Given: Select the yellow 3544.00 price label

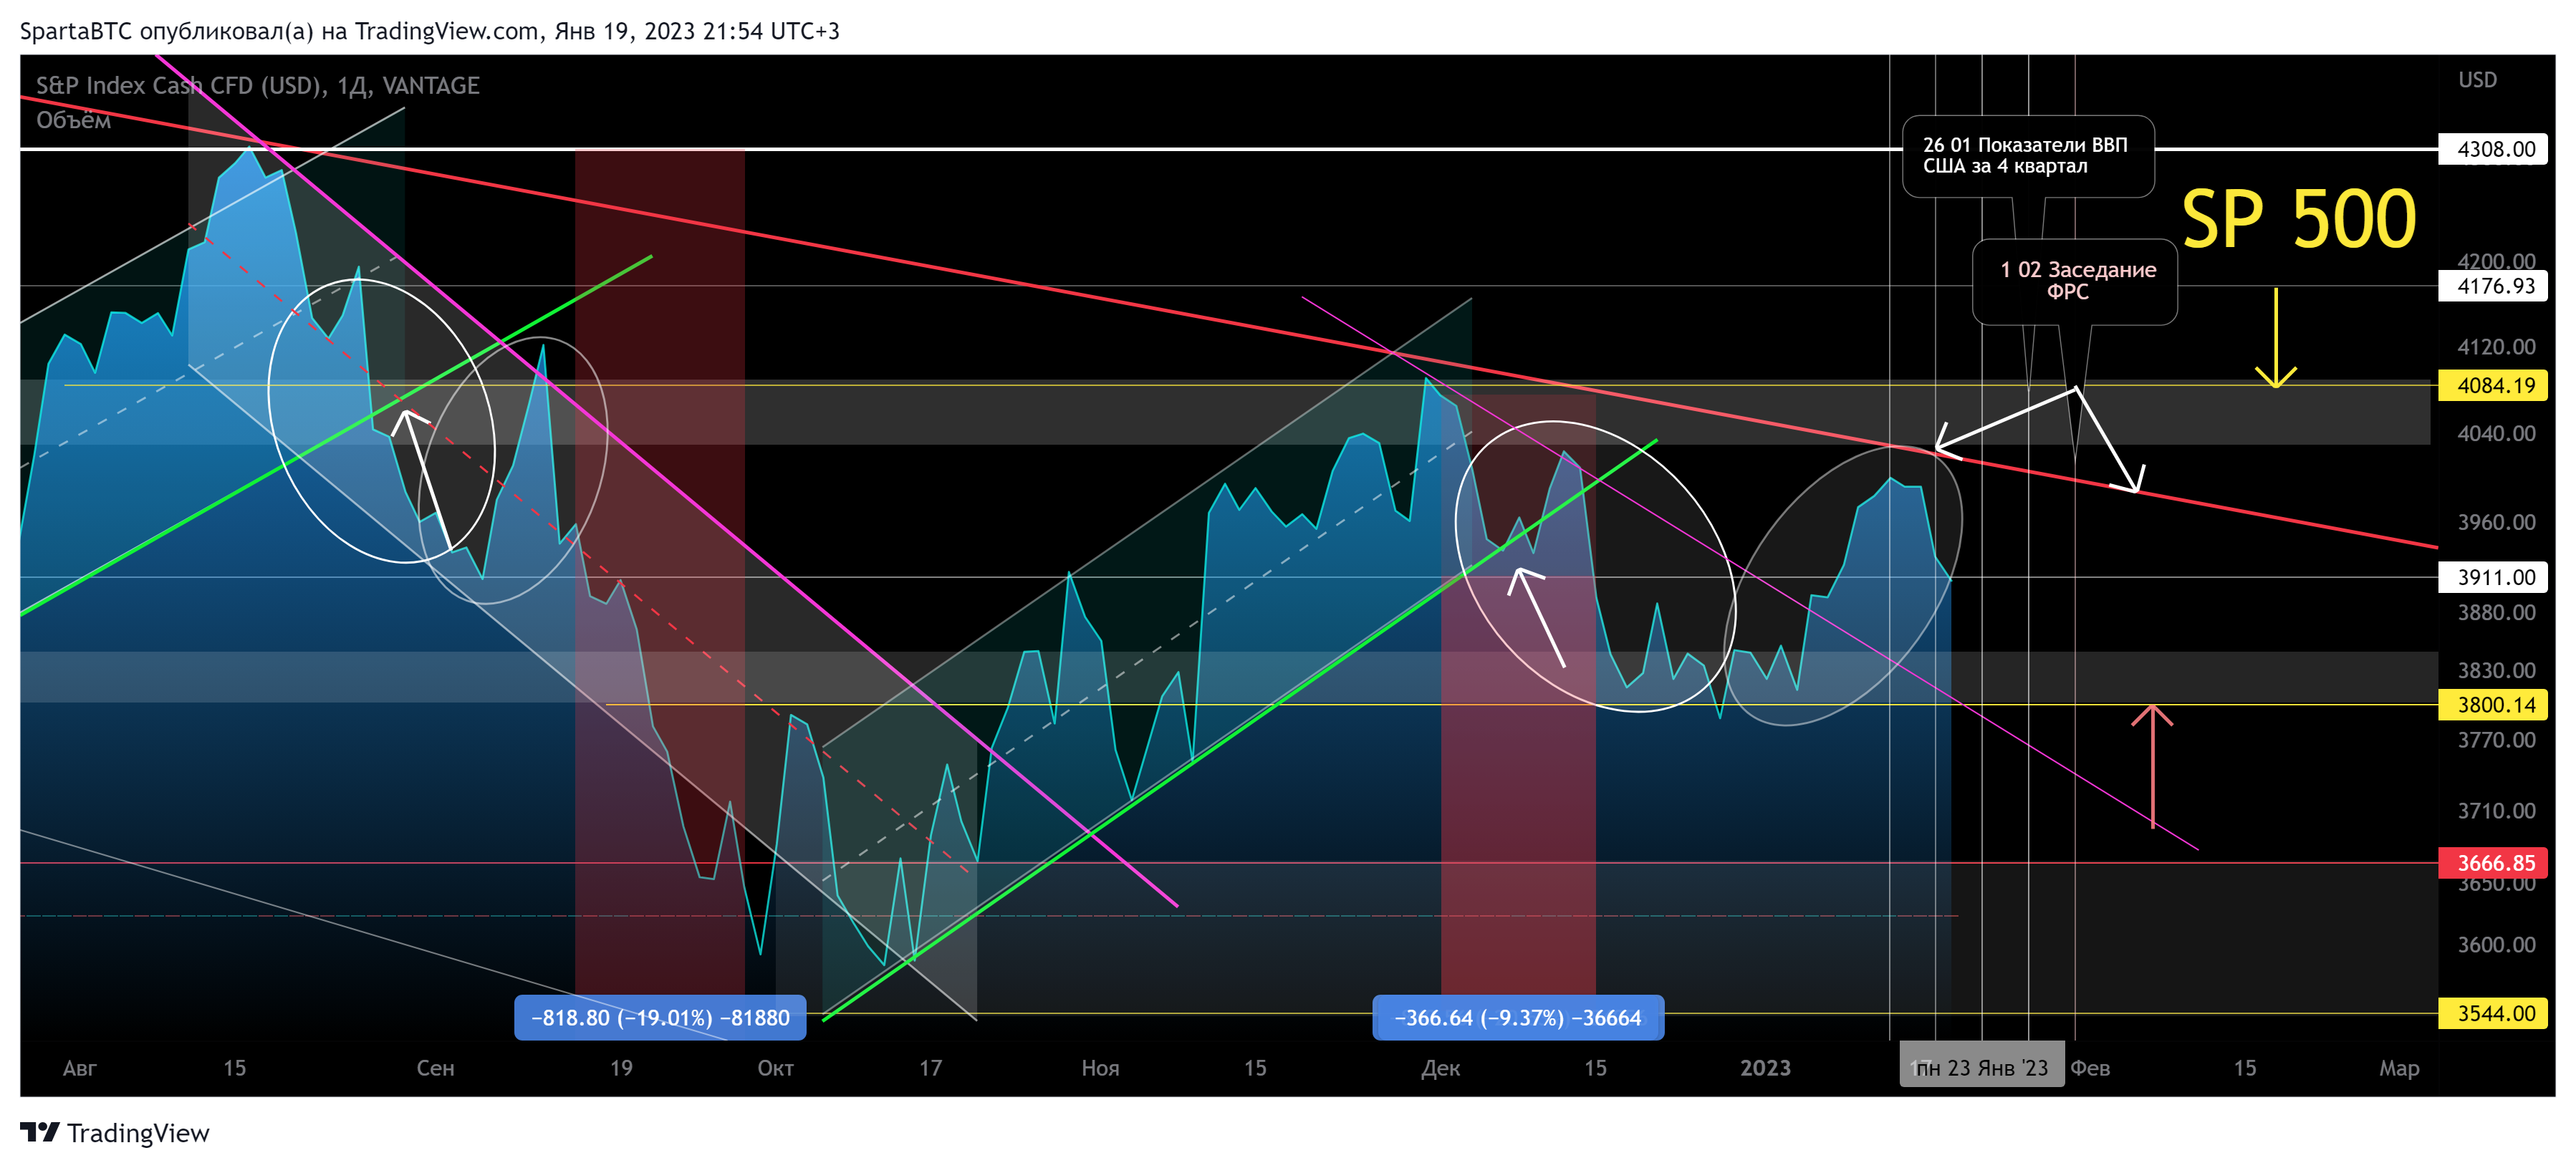Looking at the screenshot, I should (2493, 1014).
